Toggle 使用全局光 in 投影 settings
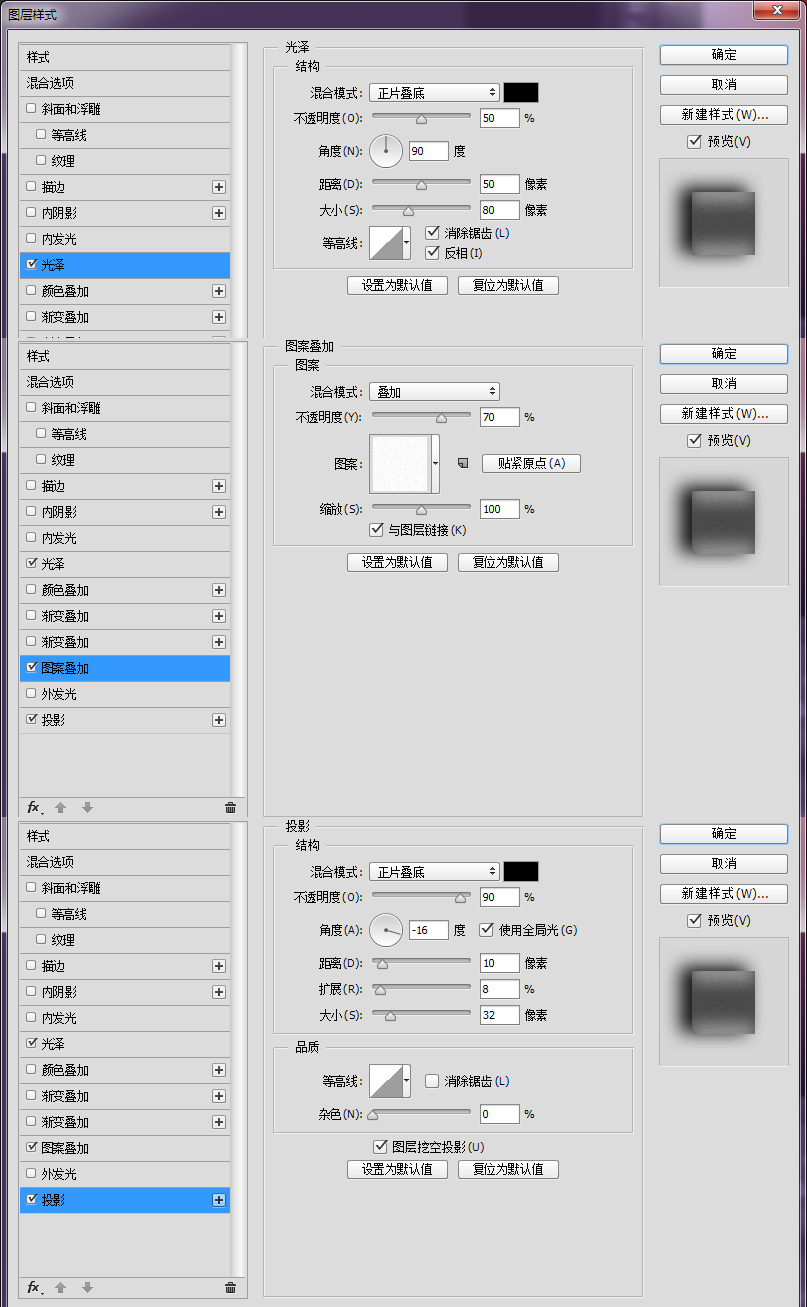 coord(483,930)
